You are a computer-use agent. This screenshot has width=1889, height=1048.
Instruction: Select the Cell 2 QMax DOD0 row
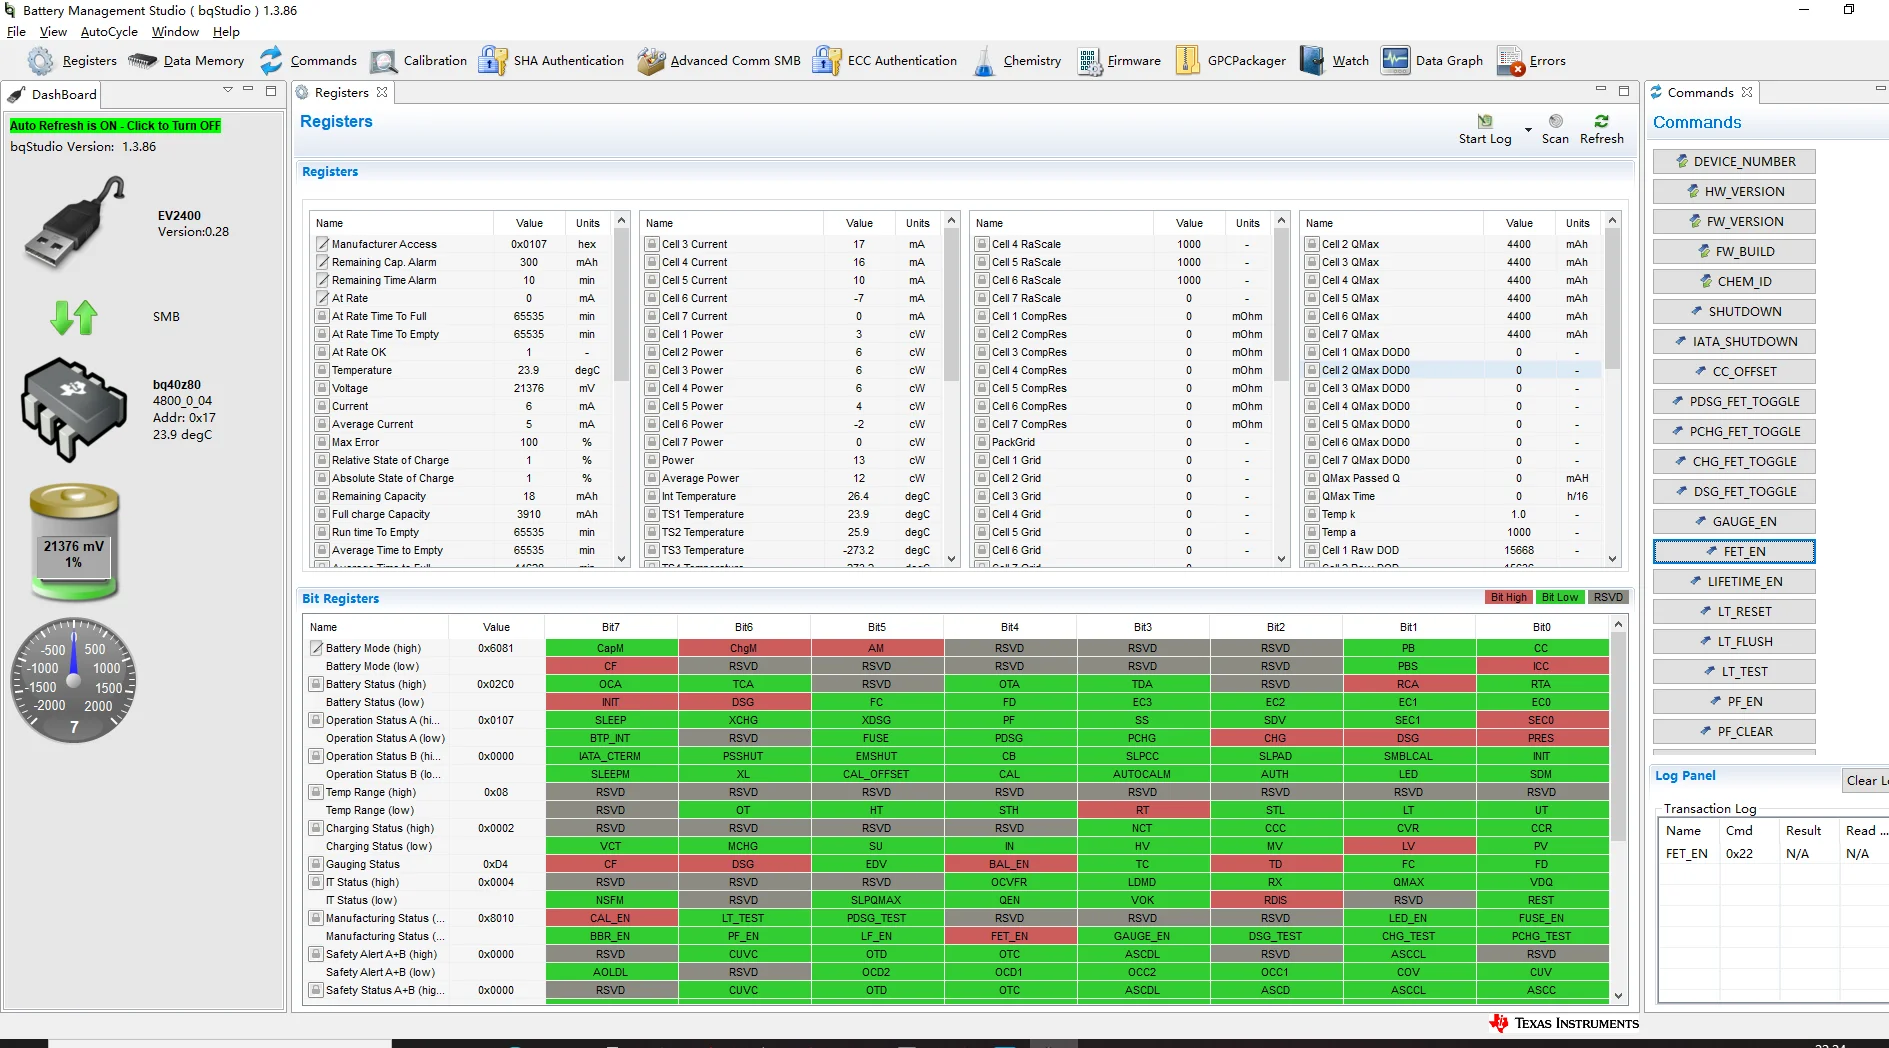(1451, 370)
